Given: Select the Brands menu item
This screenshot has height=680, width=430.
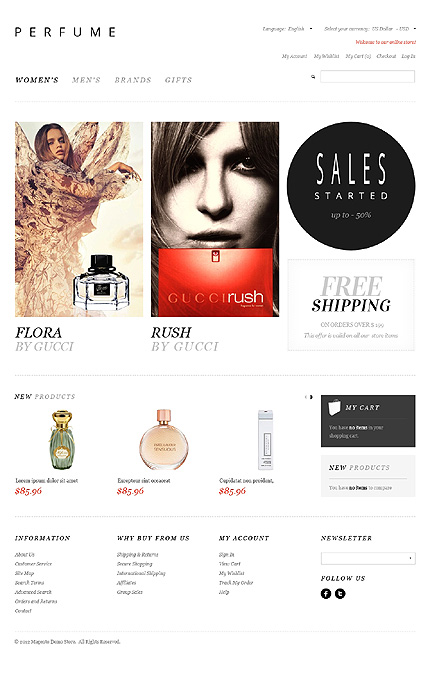Looking at the screenshot, I should [x=133, y=80].
